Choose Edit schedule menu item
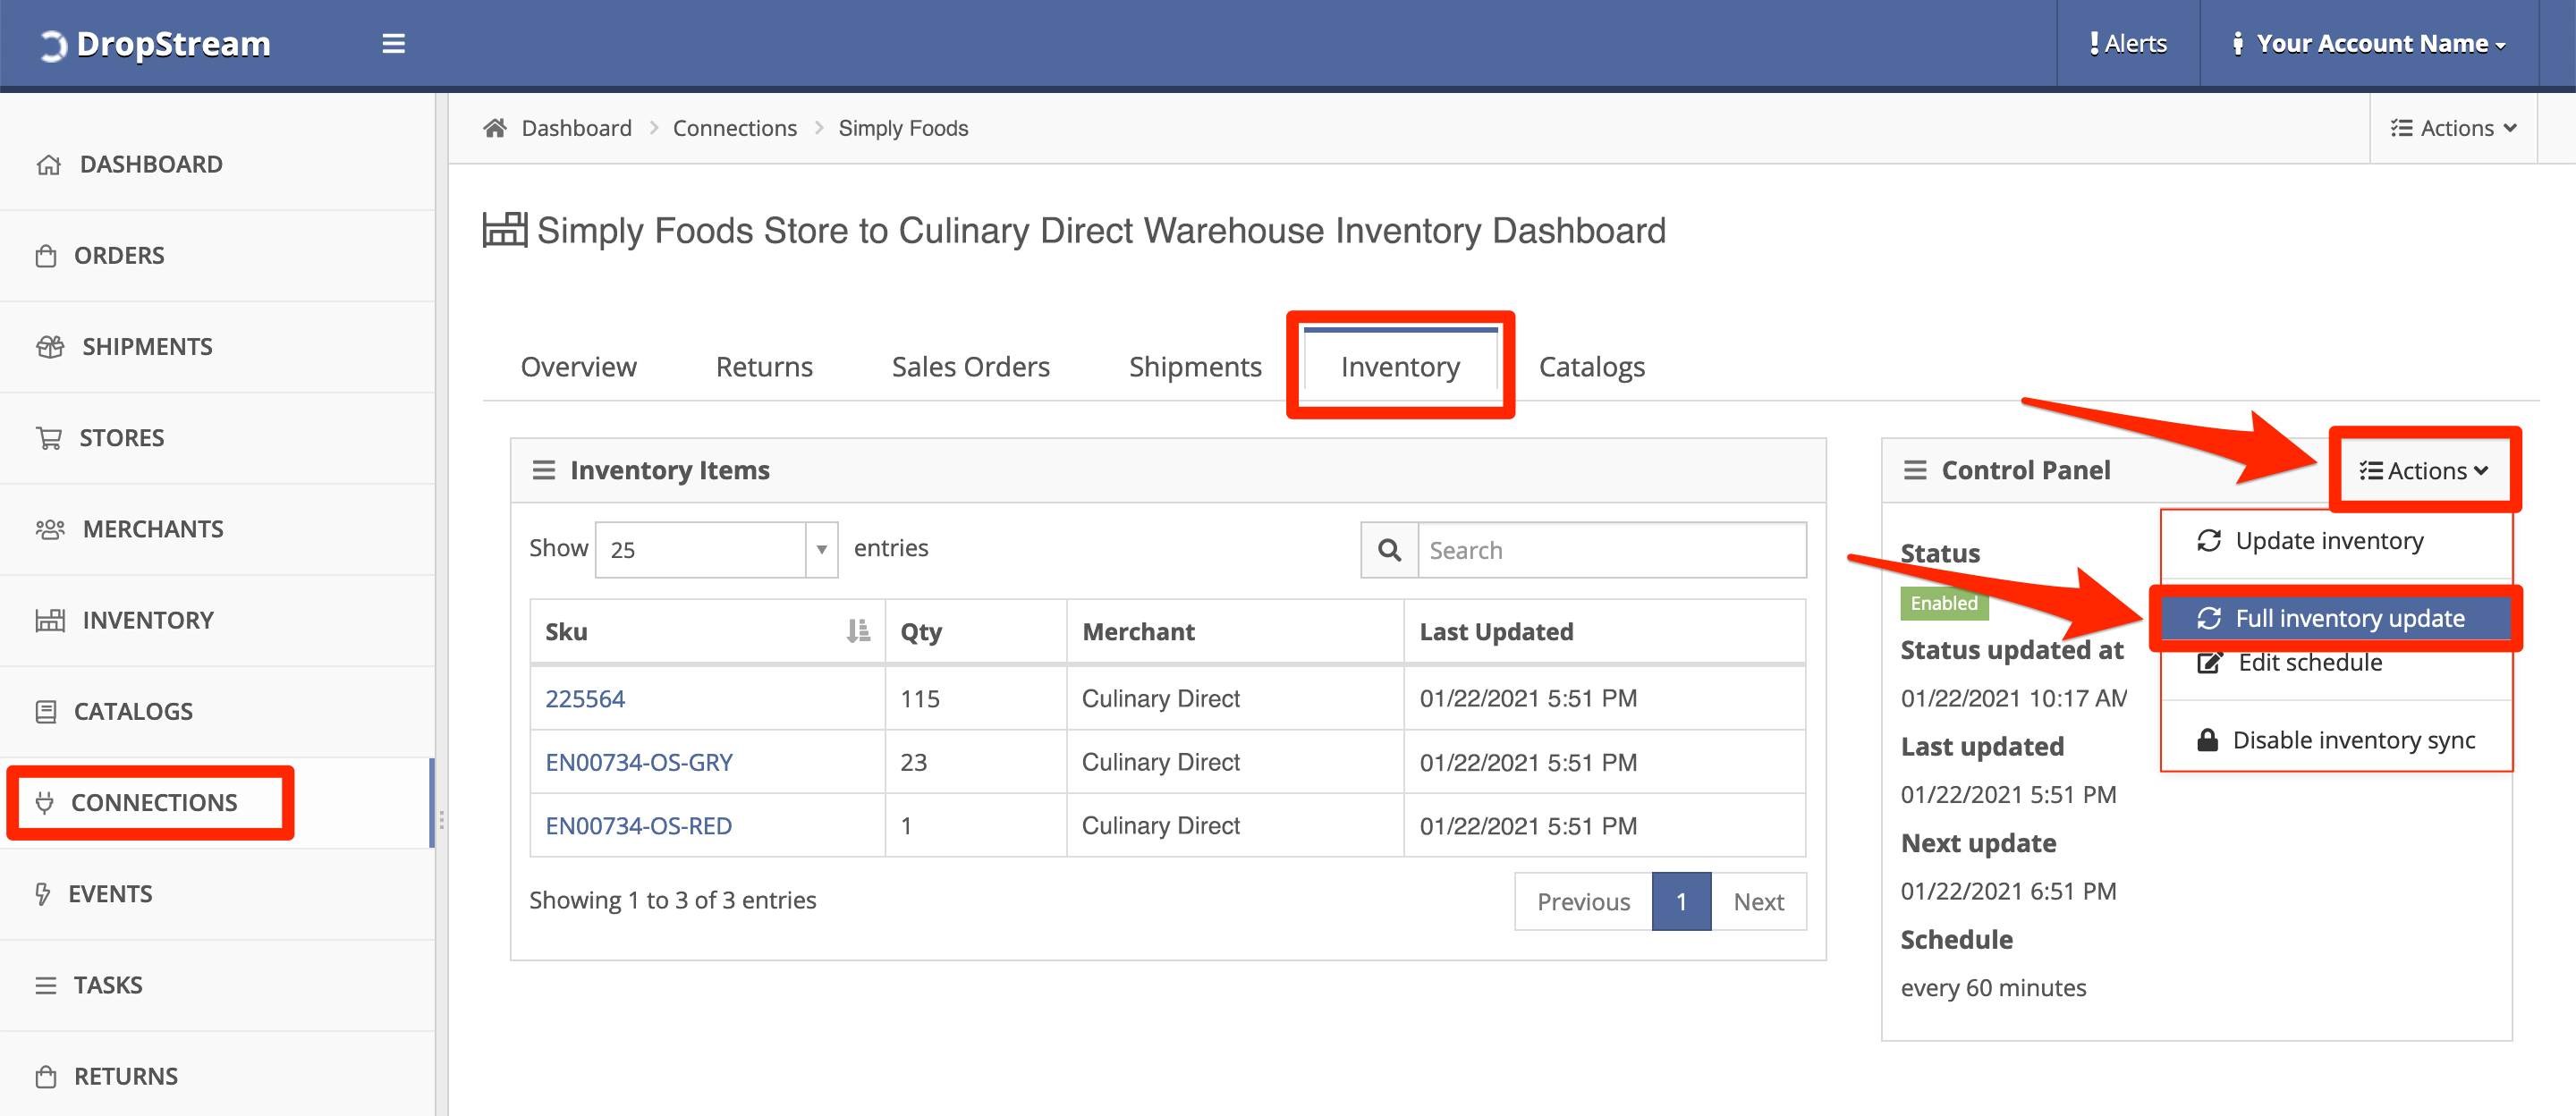The height and width of the screenshot is (1116, 2576). point(2336,663)
